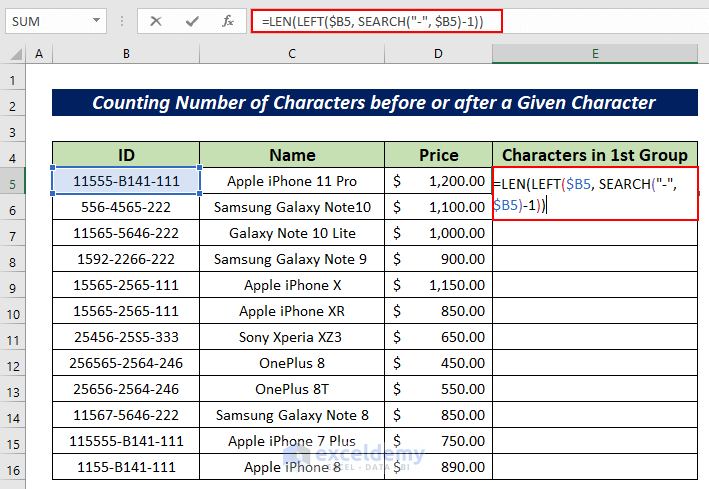Select the cell containing 11555-B141-111
Screen dimensions: 709x489
click(x=126, y=181)
